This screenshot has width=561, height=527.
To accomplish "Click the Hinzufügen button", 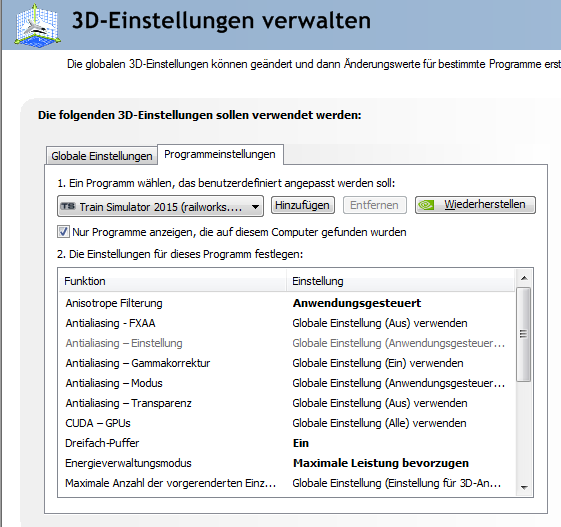I will click(x=302, y=205).
